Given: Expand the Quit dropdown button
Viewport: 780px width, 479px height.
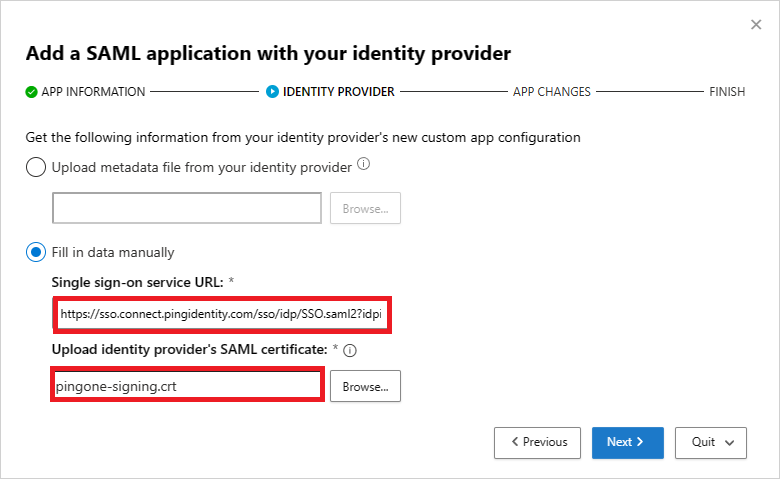Looking at the screenshot, I should pos(711,442).
